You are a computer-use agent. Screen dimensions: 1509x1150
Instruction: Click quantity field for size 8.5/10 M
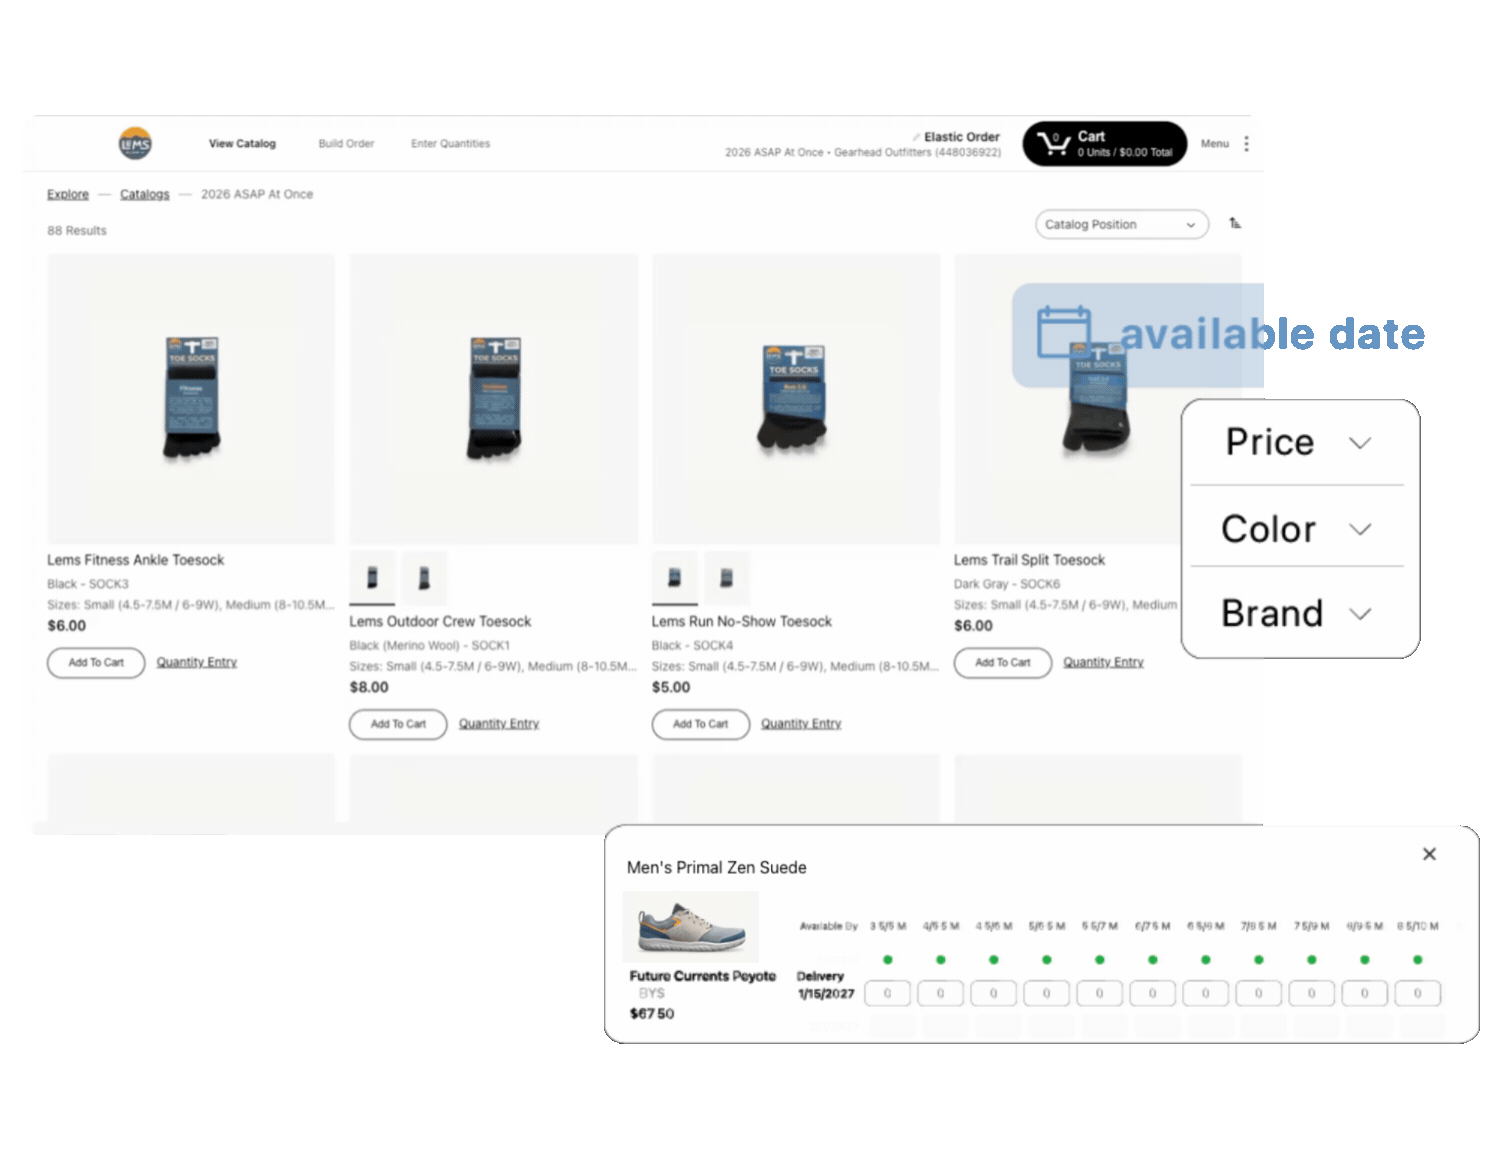click(x=1417, y=994)
